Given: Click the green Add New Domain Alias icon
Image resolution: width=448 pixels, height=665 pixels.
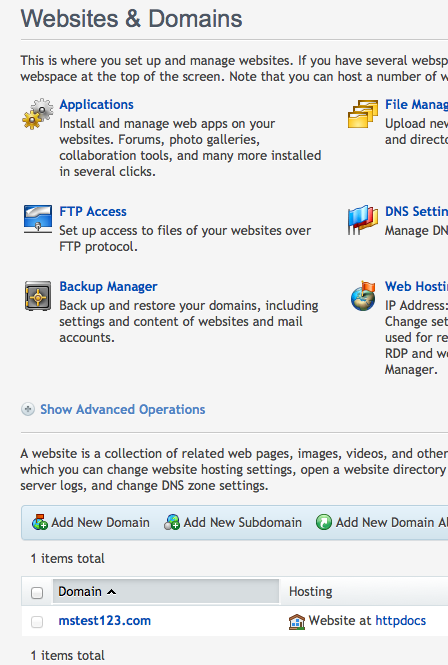Looking at the screenshot, I should tap(324, 522).
